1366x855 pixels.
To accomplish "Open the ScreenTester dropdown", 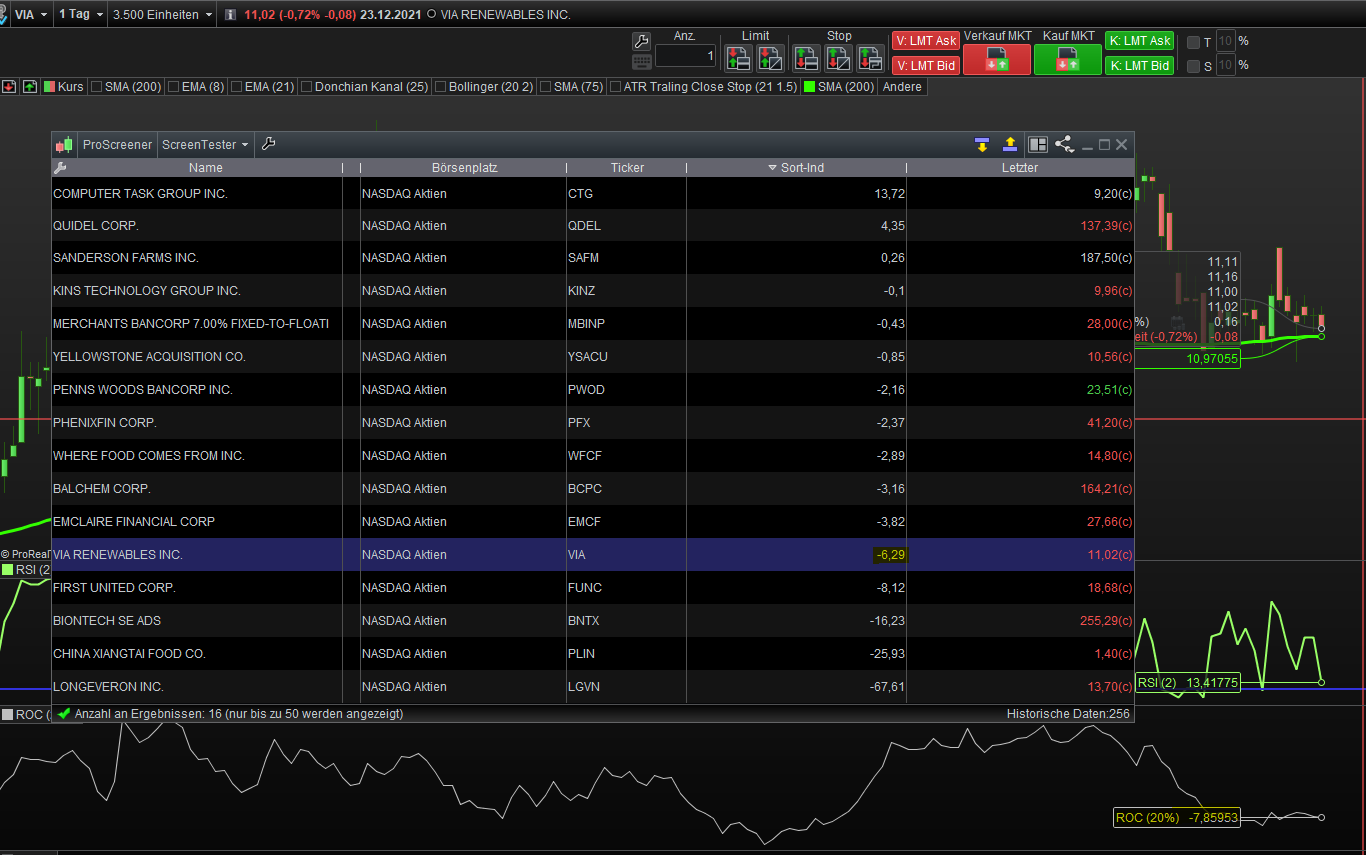I will point(205,145).
